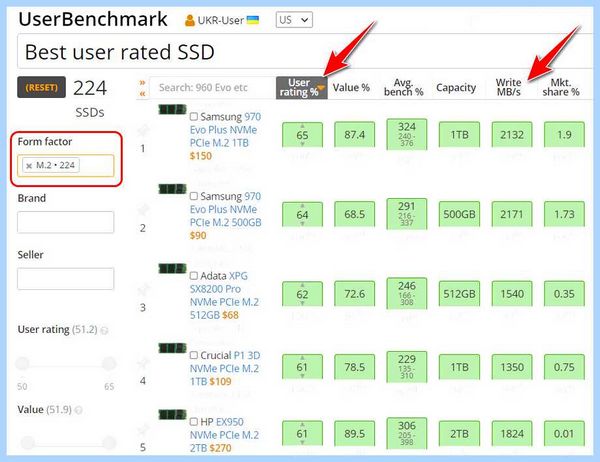Pin the Samsung 970 Evo Plus 1TB row
Viewport: 600px width, 462px height.
pyautogui.click(x=143, y=131)
